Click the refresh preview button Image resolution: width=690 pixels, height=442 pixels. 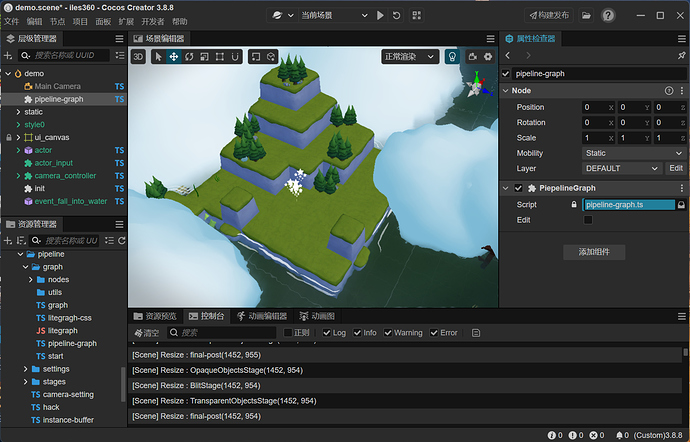(396, 15)
